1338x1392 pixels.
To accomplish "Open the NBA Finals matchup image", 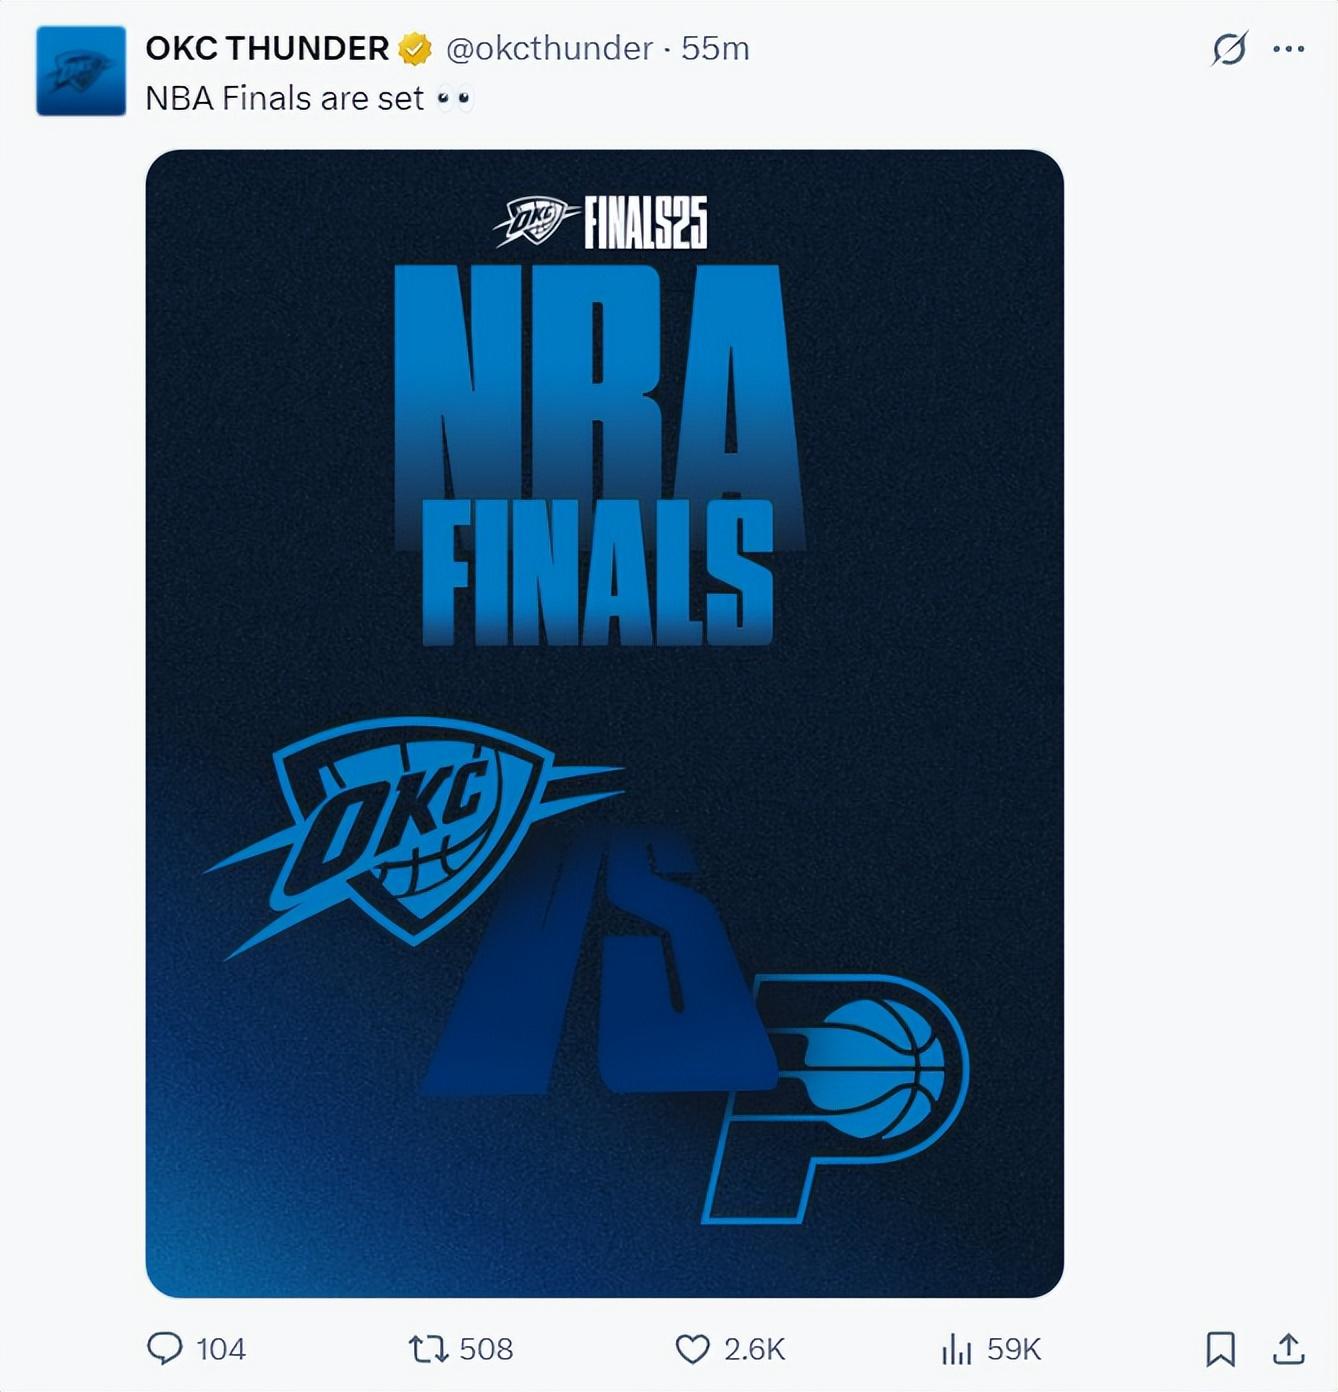I will [x=604, y=723].
